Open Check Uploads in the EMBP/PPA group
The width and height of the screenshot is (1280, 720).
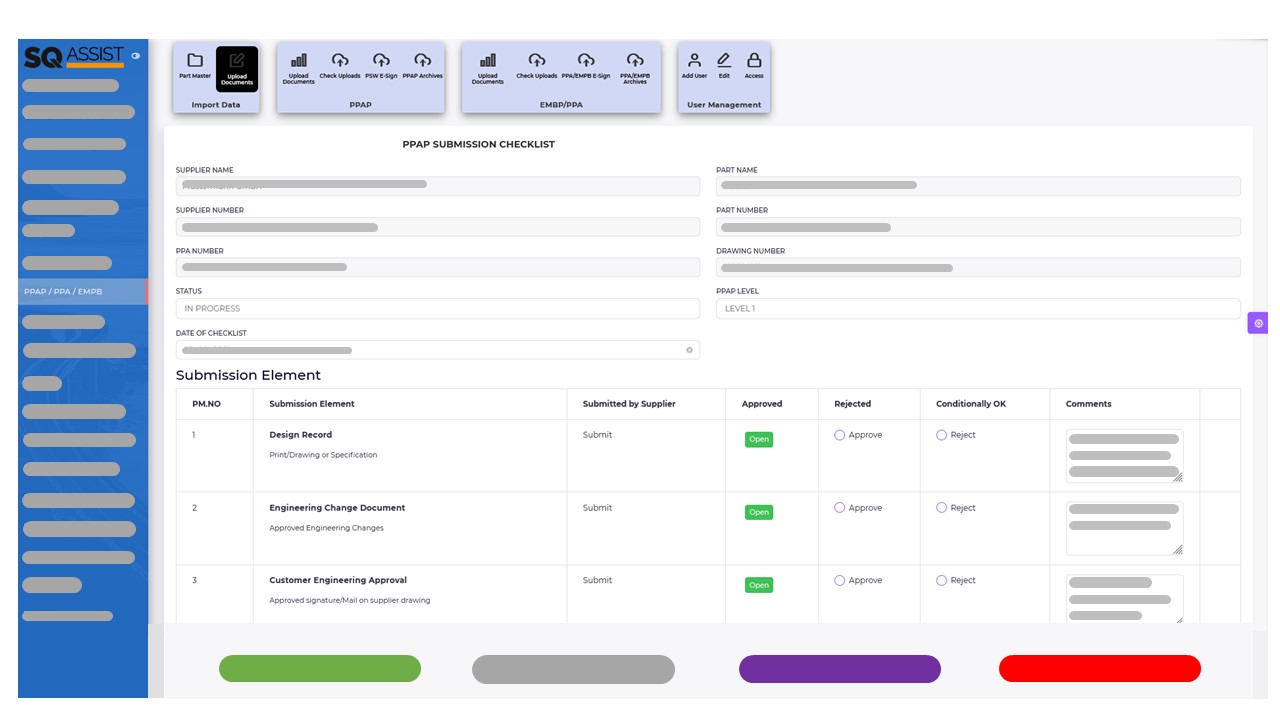tap(537, 66)
